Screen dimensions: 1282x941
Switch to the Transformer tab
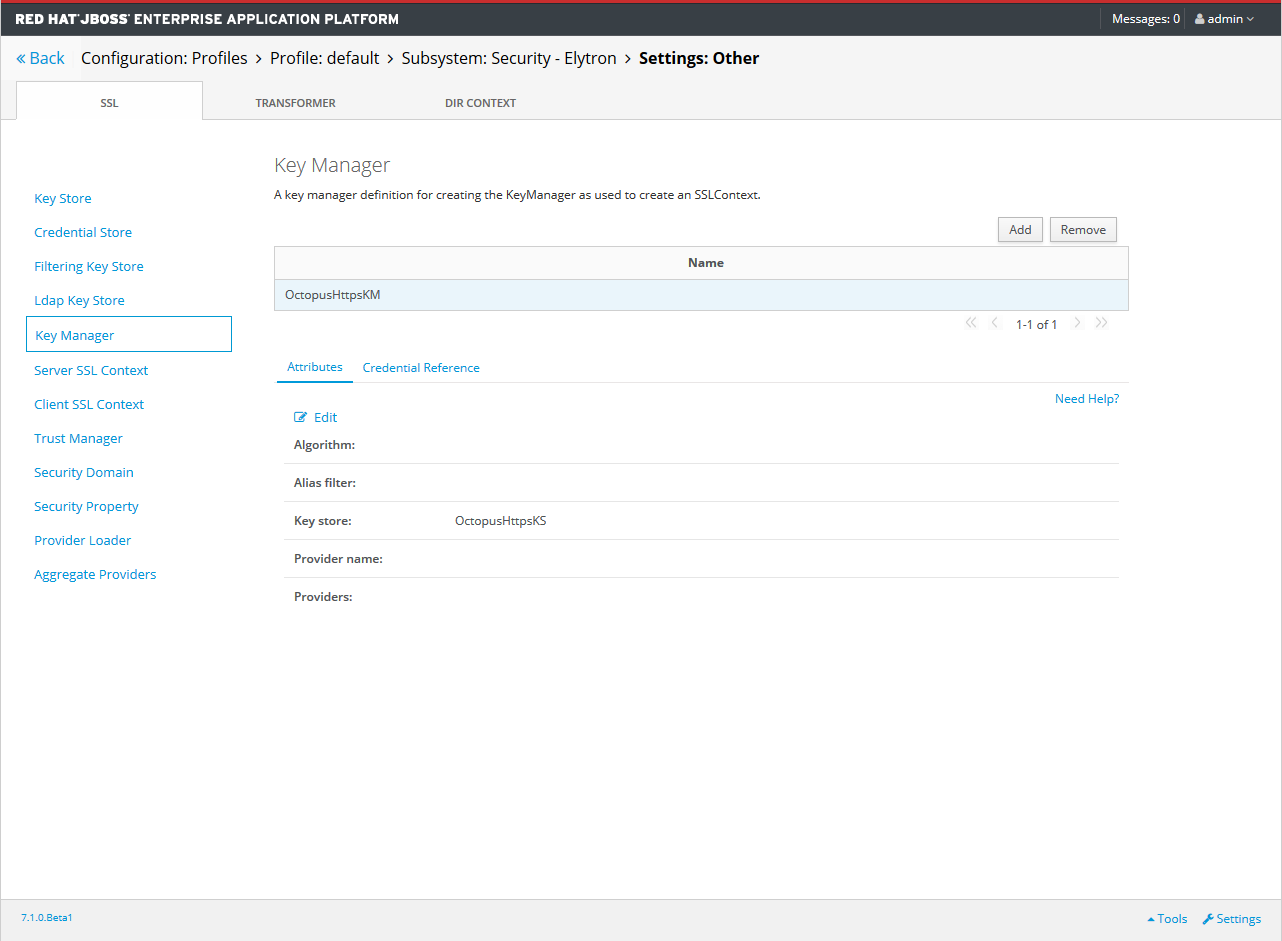pyautogui.click(x=295, y=103)
